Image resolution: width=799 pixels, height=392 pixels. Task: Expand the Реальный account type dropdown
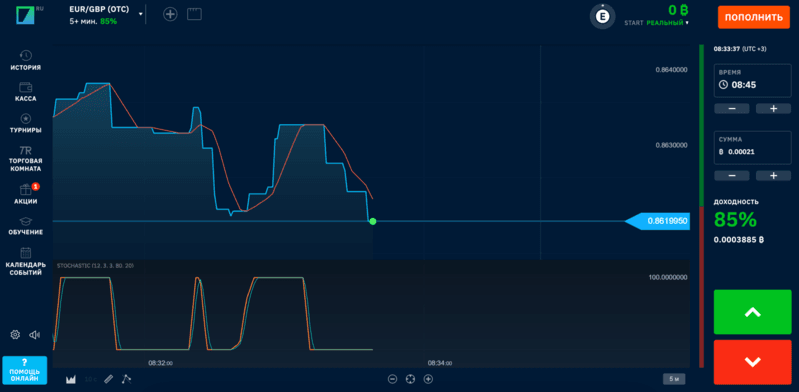pos(668,23)
